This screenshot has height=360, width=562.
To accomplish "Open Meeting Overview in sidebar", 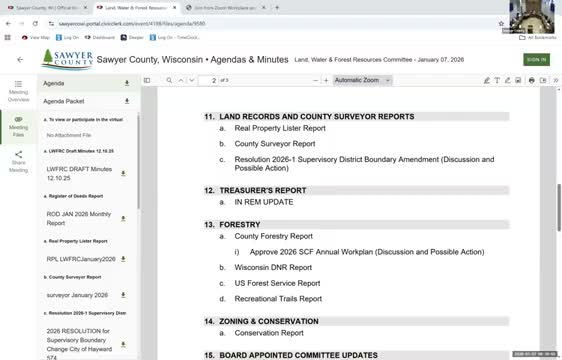I will 18,91.
